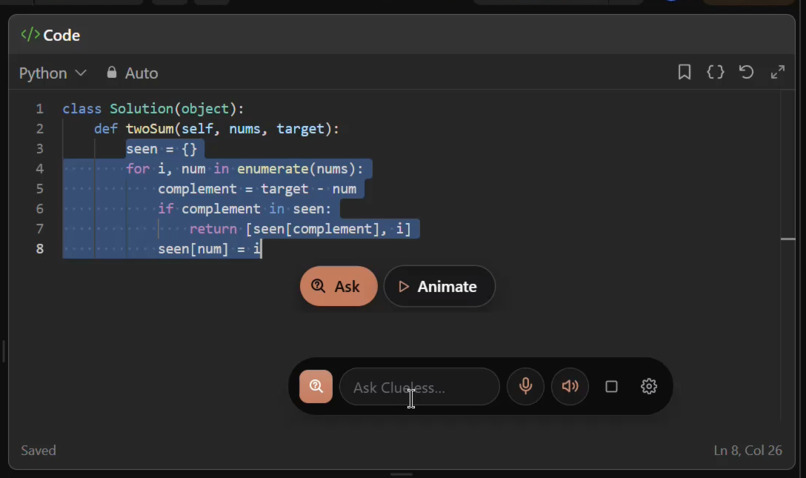Click the green code brackets icon
Screen dimensions: 806x478
tap(30, 35)
